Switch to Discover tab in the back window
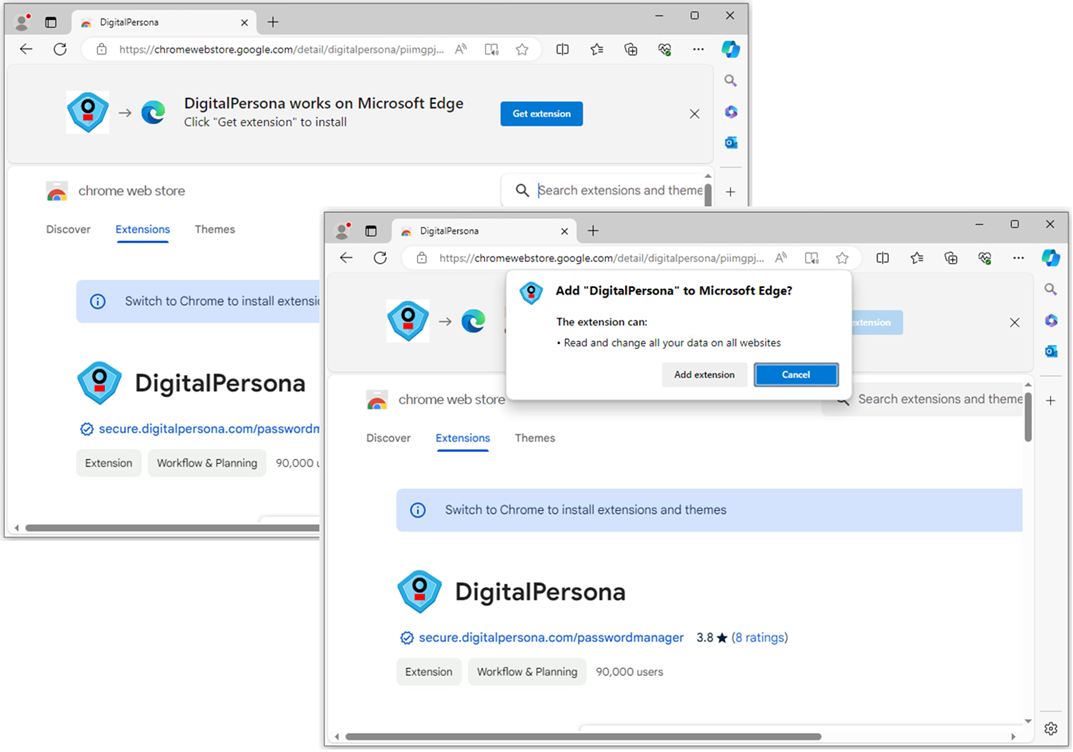Viewport: 1073px width, 752px height. (x=68, y=229)
